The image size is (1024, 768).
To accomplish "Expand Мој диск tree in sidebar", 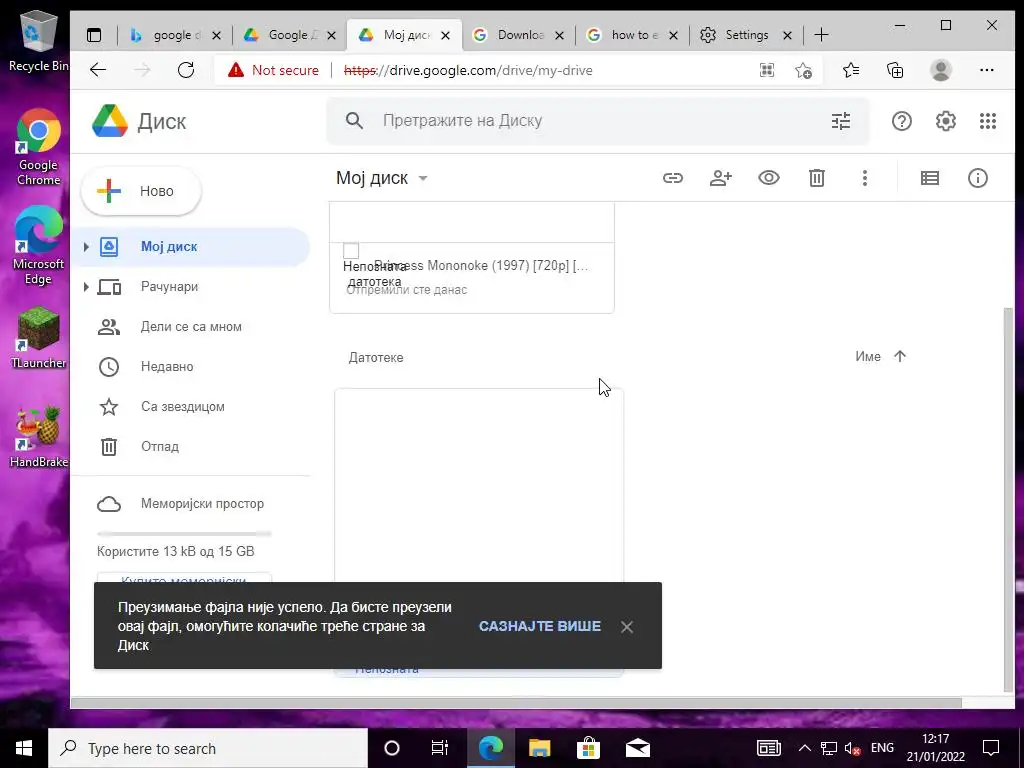I will (86, 247).
